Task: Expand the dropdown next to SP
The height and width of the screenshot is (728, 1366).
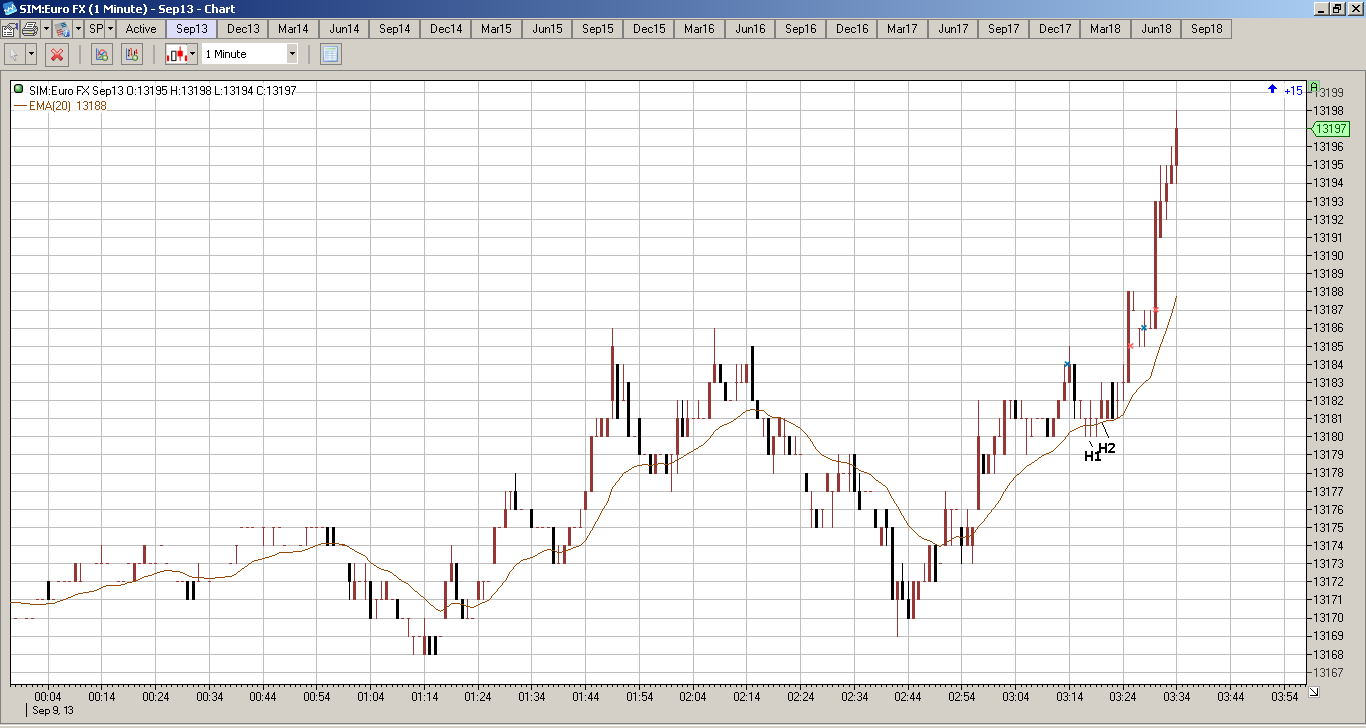Action: click(110, 29)
